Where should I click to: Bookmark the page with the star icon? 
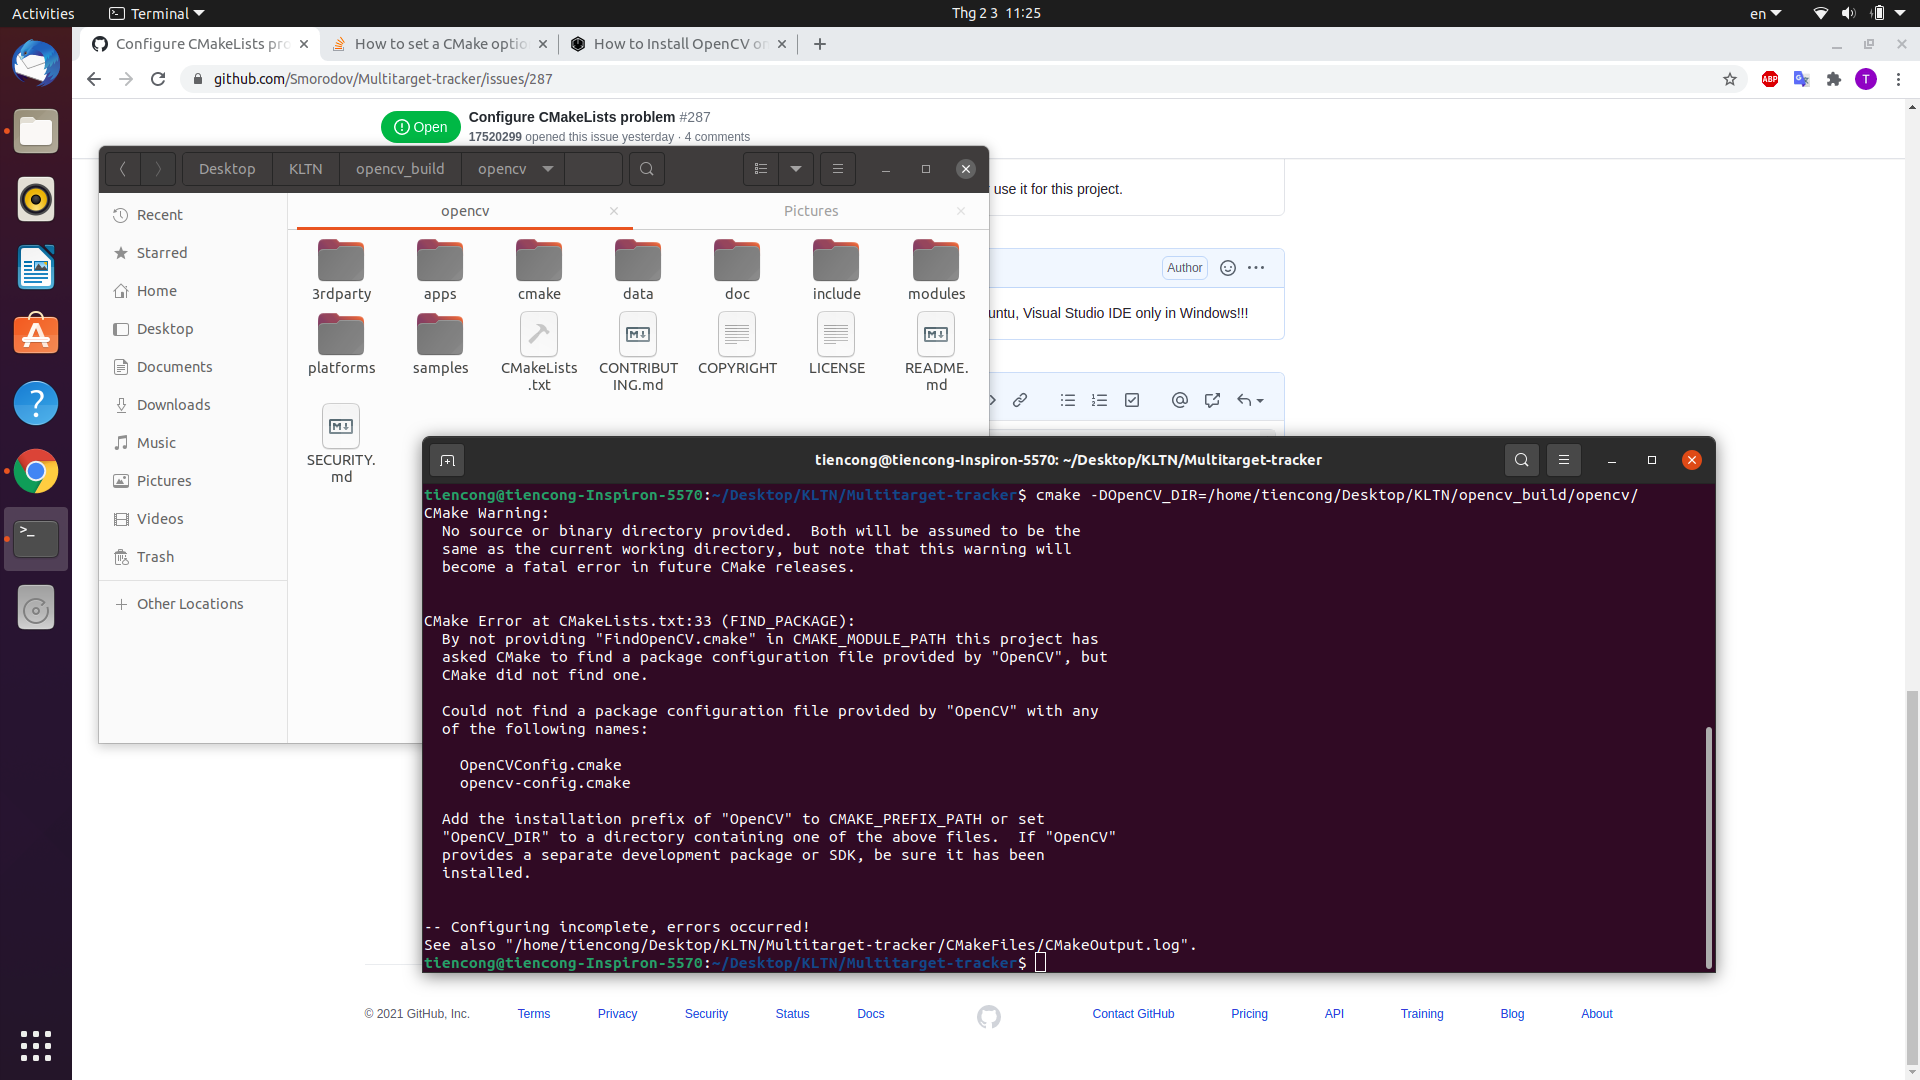1731,79
